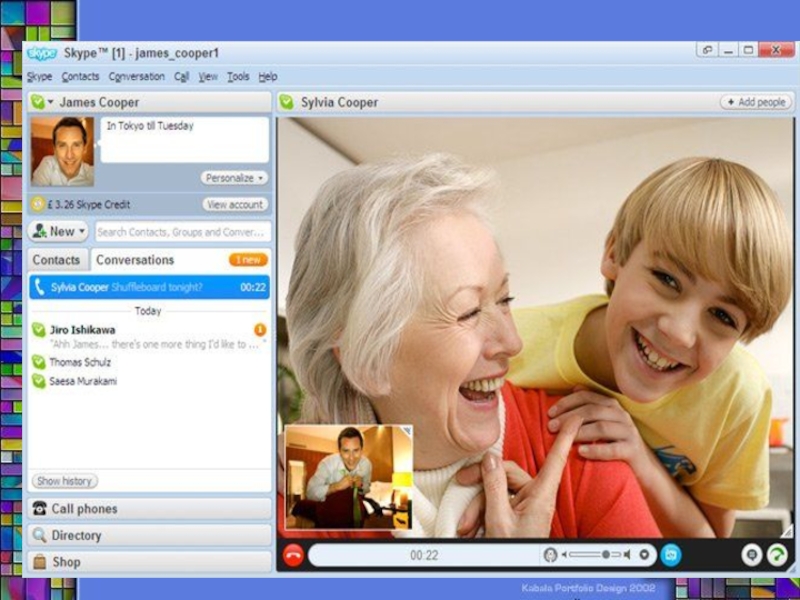Click the Skype Credit coin icon
Image resolution: width=800 pixels, height=600 pixels.
coord(38,204)
